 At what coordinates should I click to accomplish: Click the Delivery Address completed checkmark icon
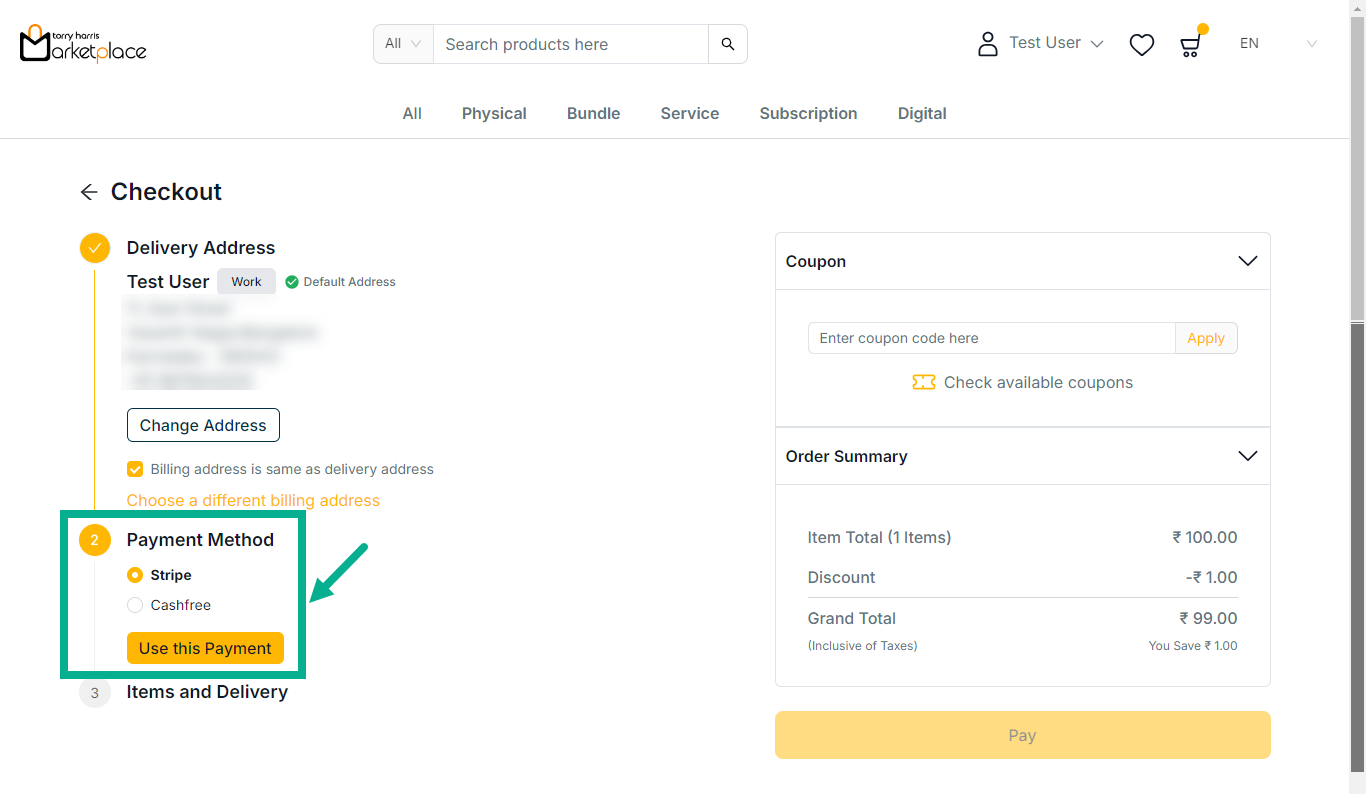[95, 248]
